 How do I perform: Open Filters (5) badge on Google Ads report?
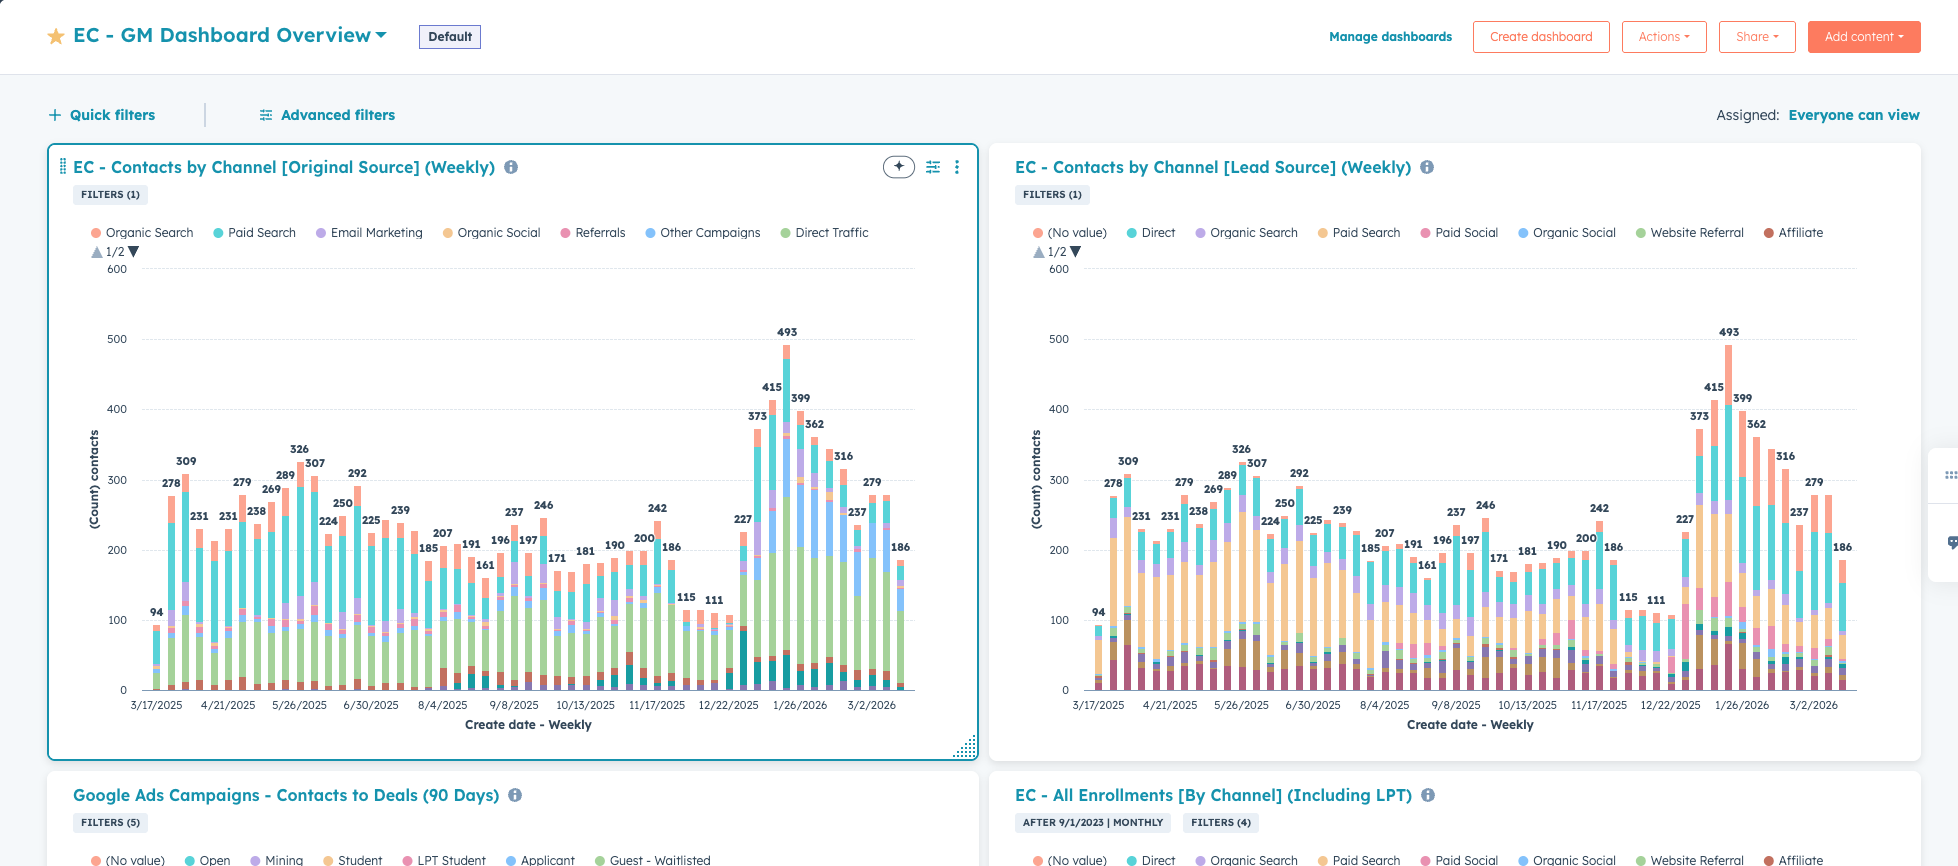[110, 823]
